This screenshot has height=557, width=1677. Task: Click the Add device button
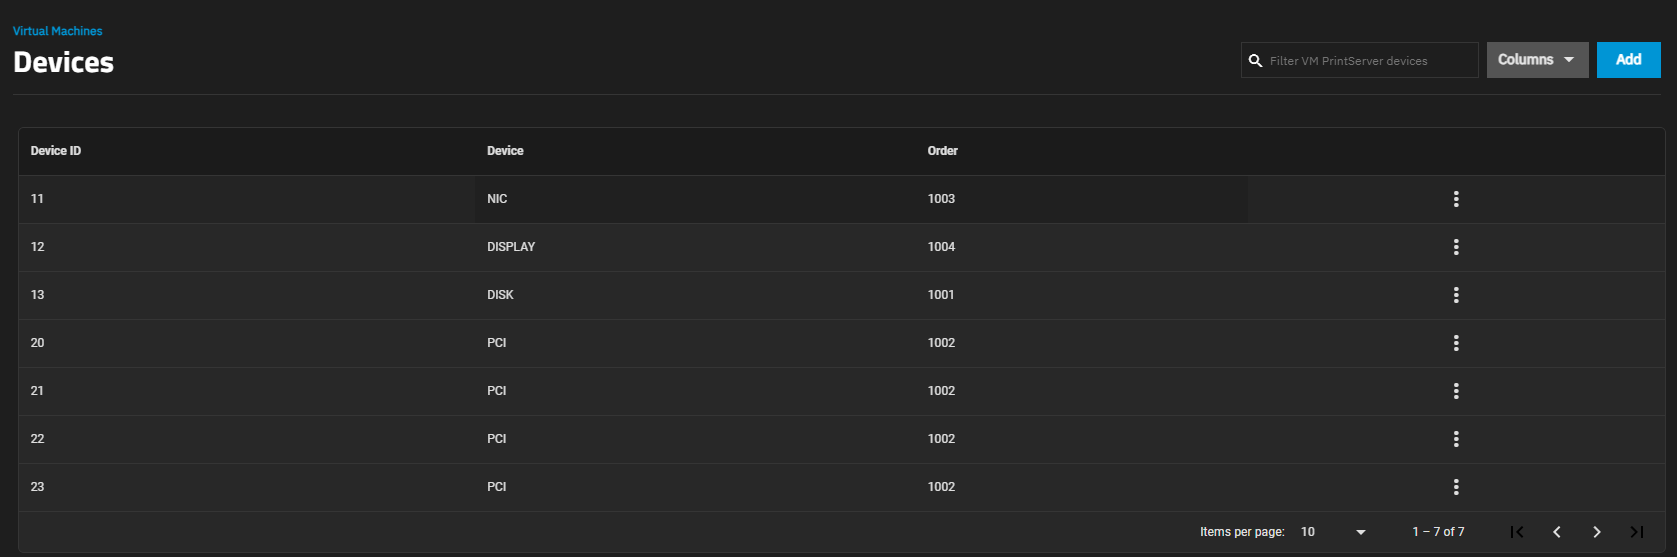(x=1628, y=60)
